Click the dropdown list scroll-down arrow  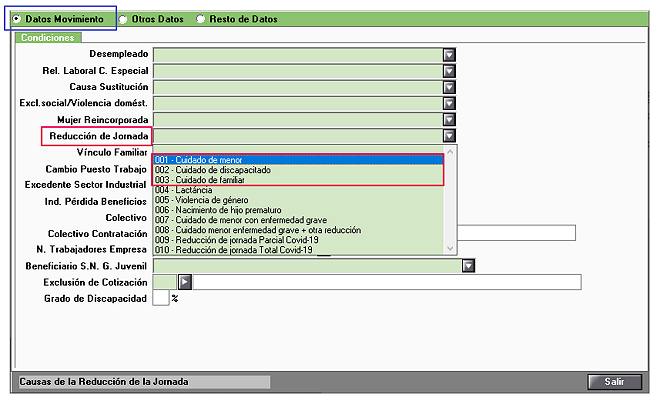tap(450, 248)
